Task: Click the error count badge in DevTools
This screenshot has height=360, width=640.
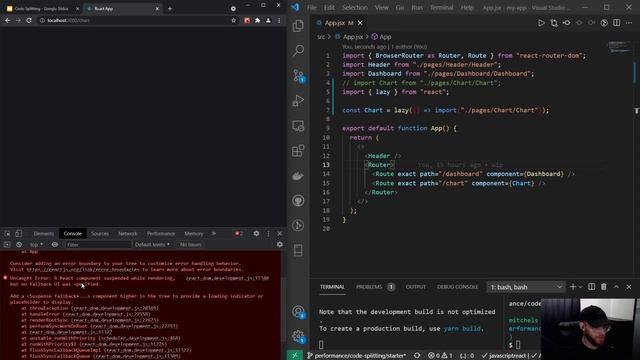Action: pos(239,233)
